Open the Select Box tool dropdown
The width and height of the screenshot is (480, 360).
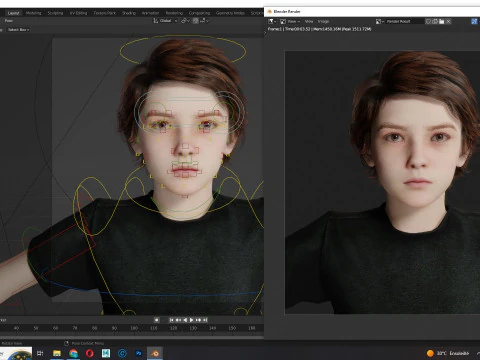click(18, 30)
